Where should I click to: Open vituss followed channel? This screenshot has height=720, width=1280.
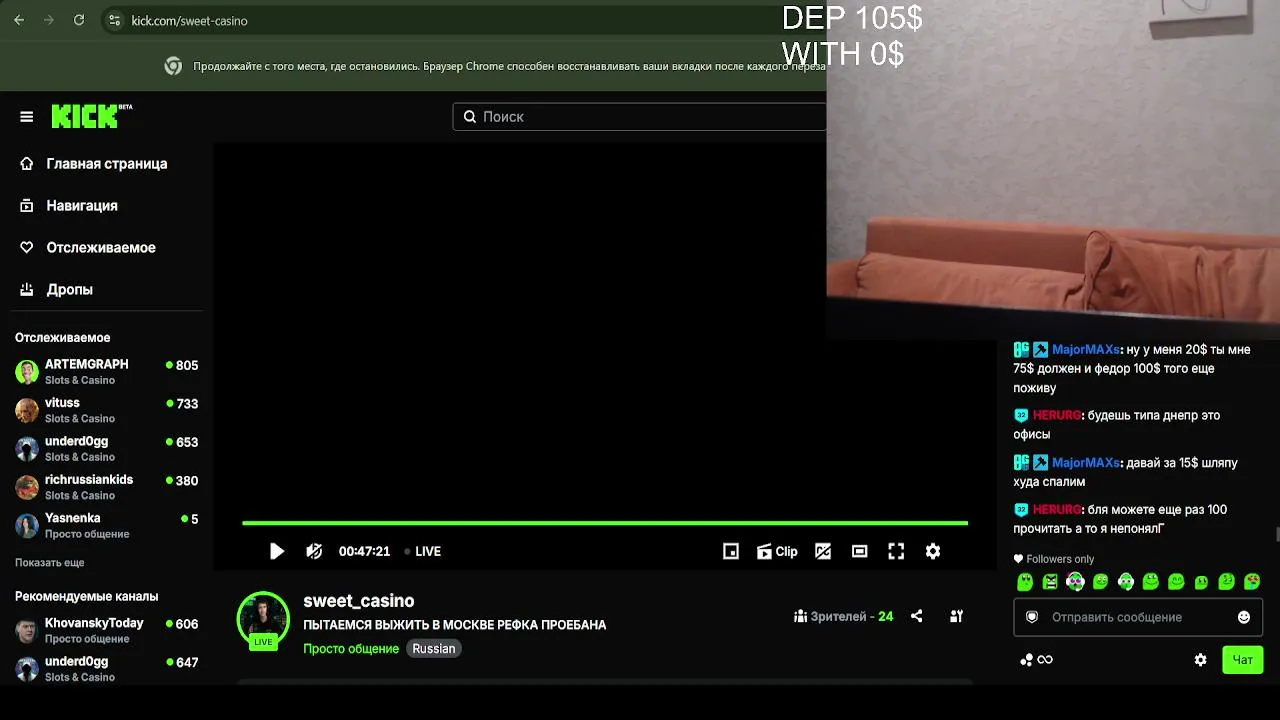tap(106, 410)
